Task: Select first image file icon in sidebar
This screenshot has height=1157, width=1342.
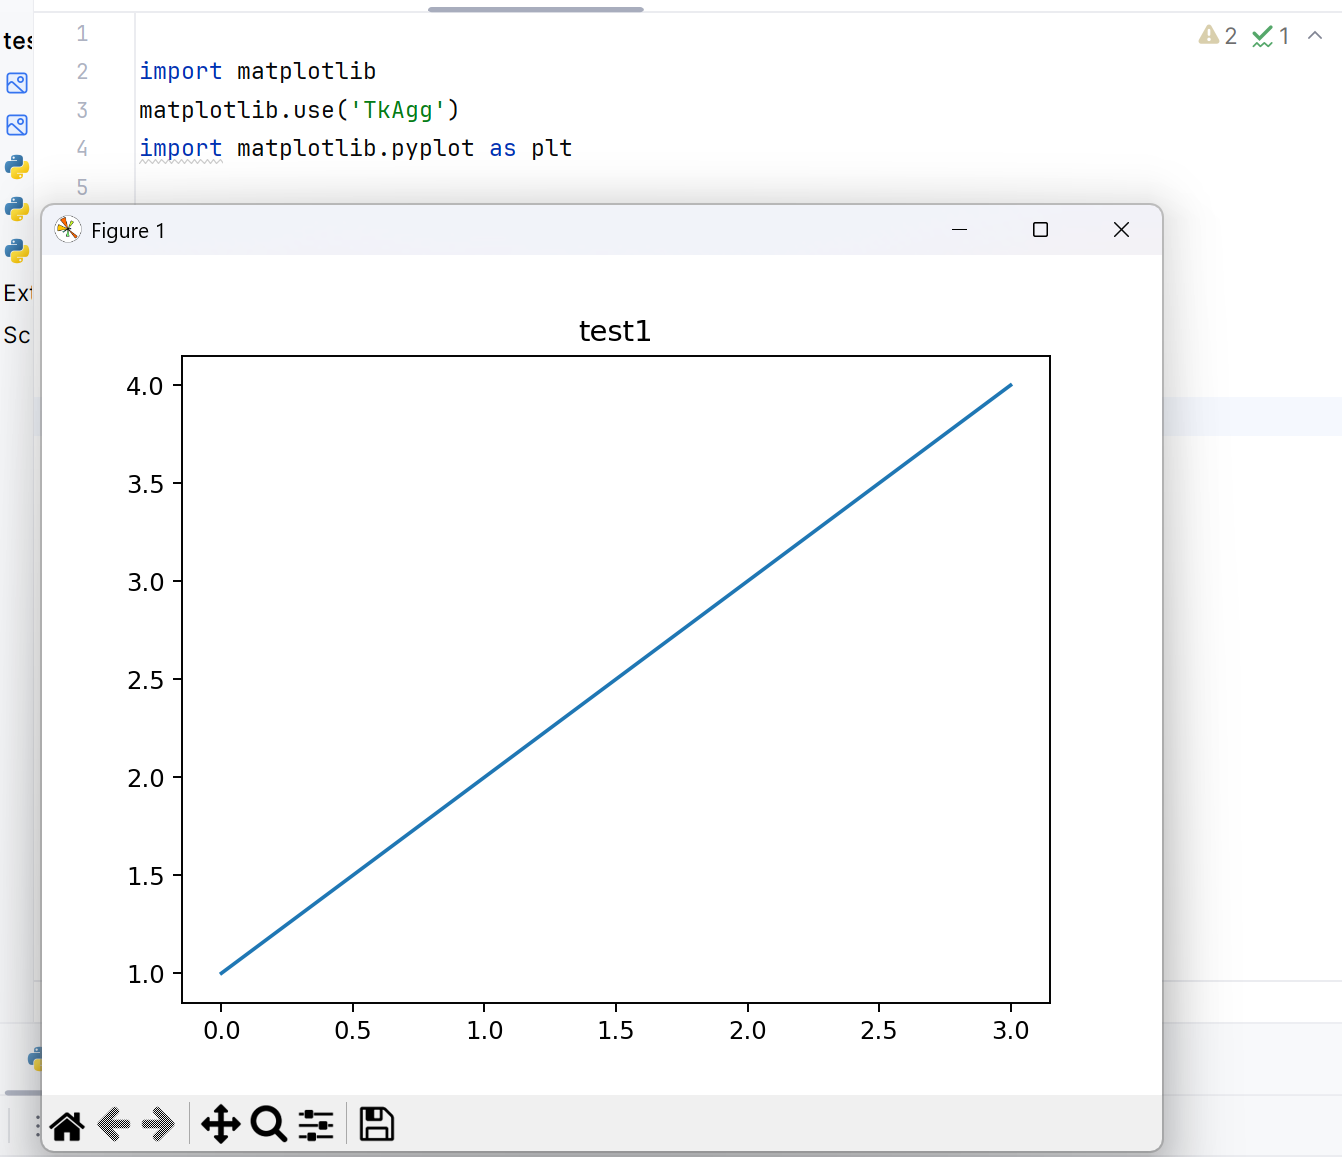Action: (17, 83)
